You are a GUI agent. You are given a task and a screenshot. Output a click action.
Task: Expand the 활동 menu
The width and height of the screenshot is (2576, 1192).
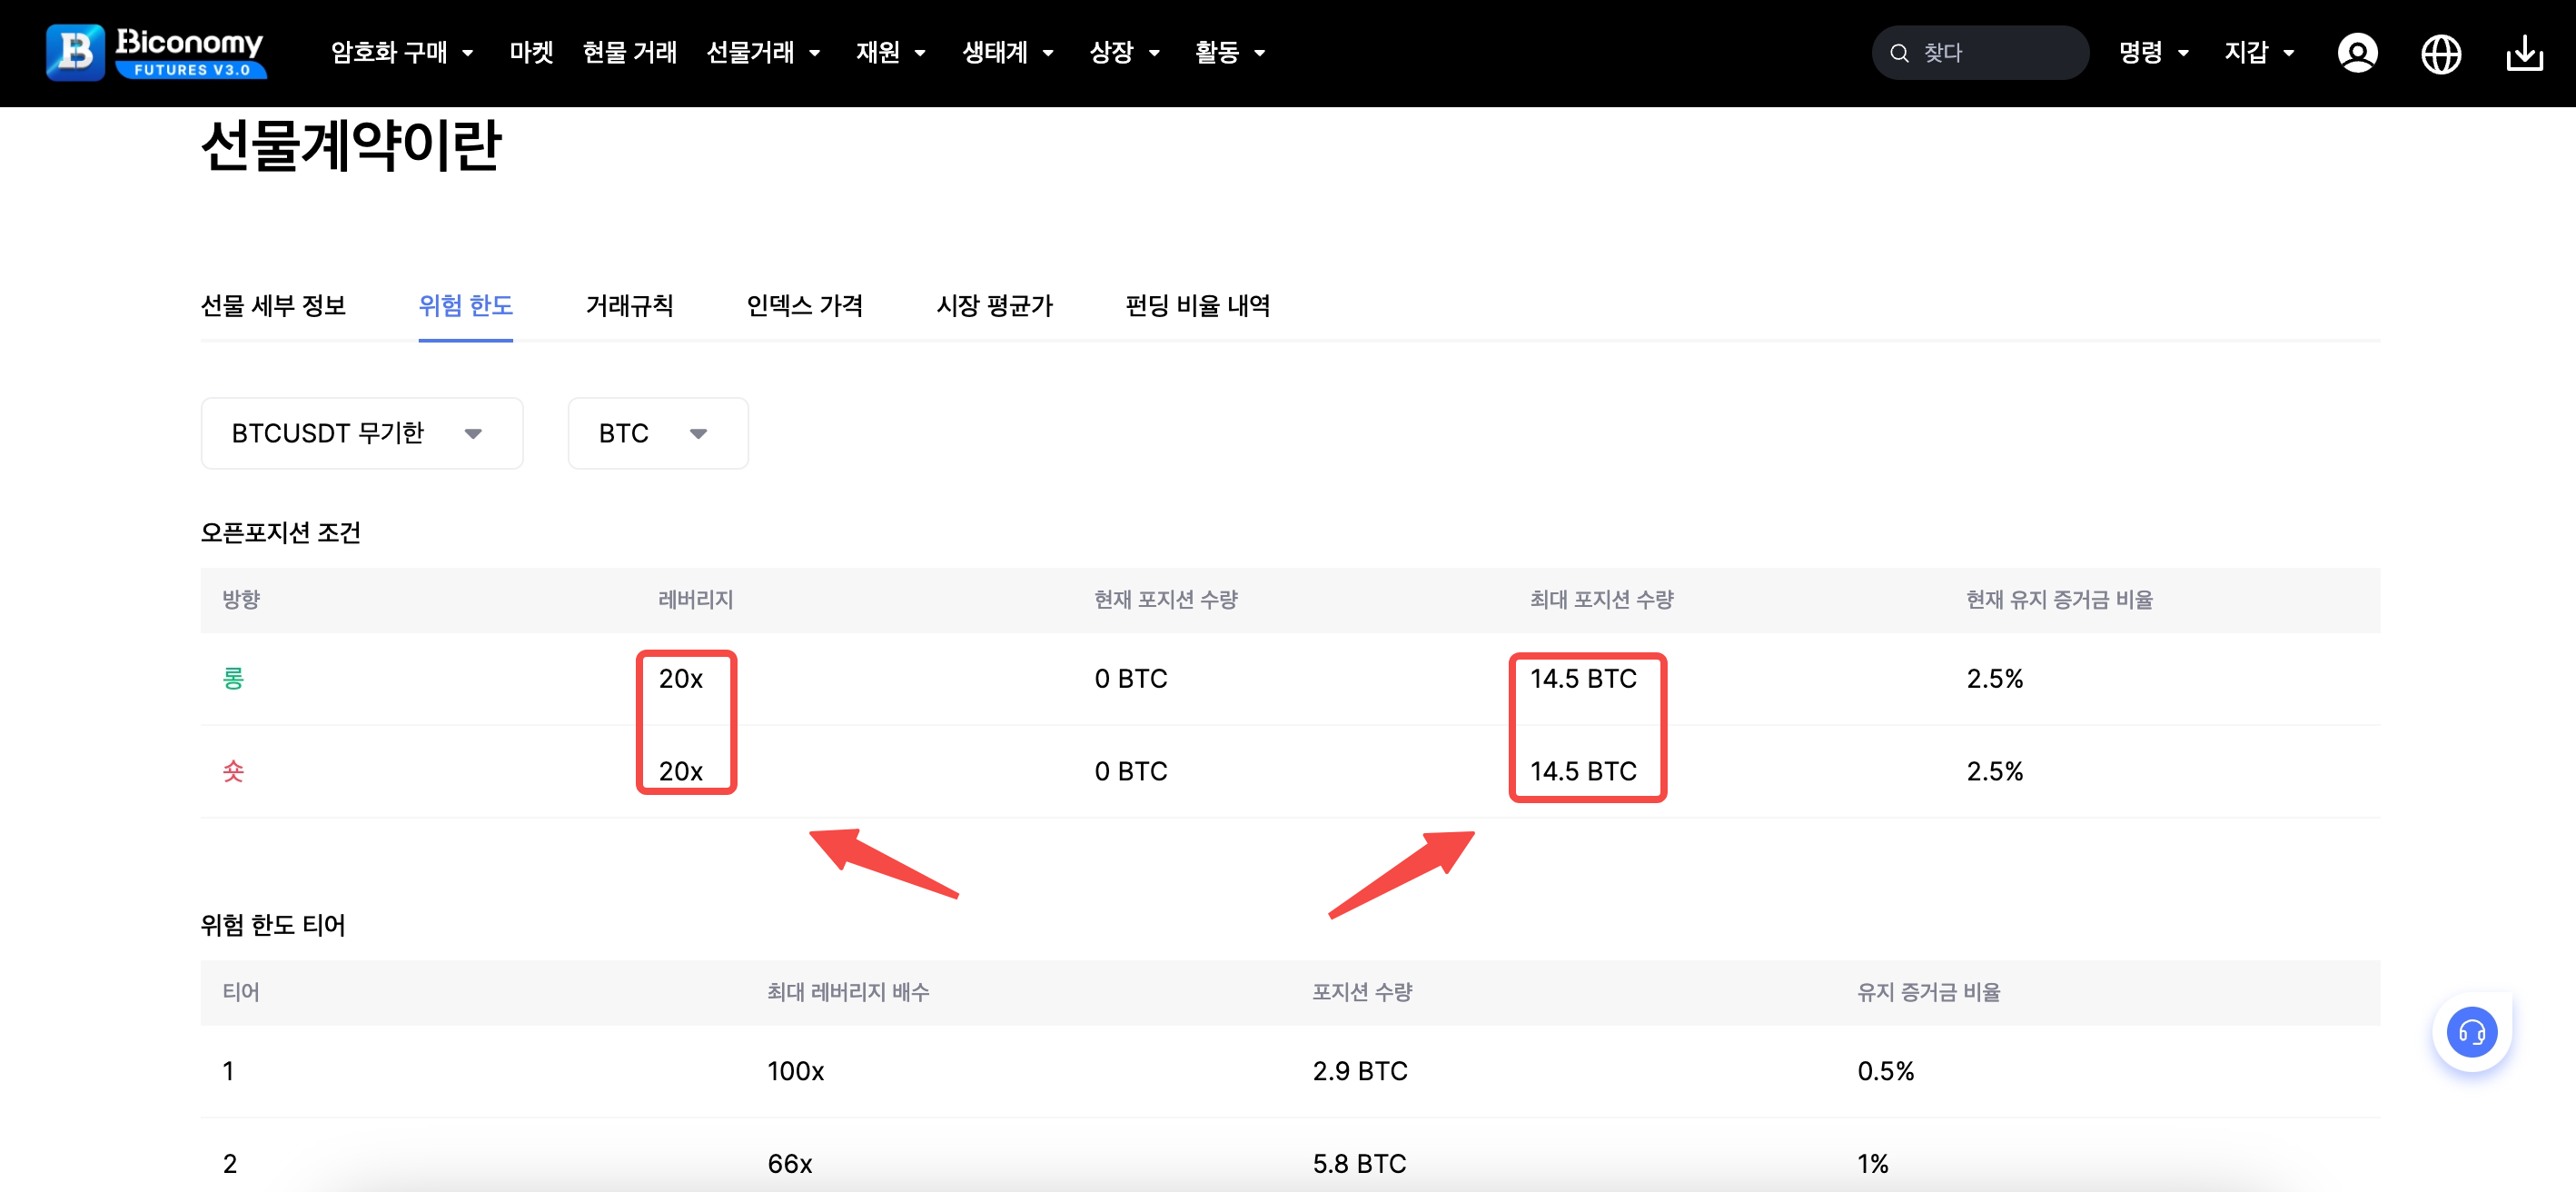coord(1230,52)
